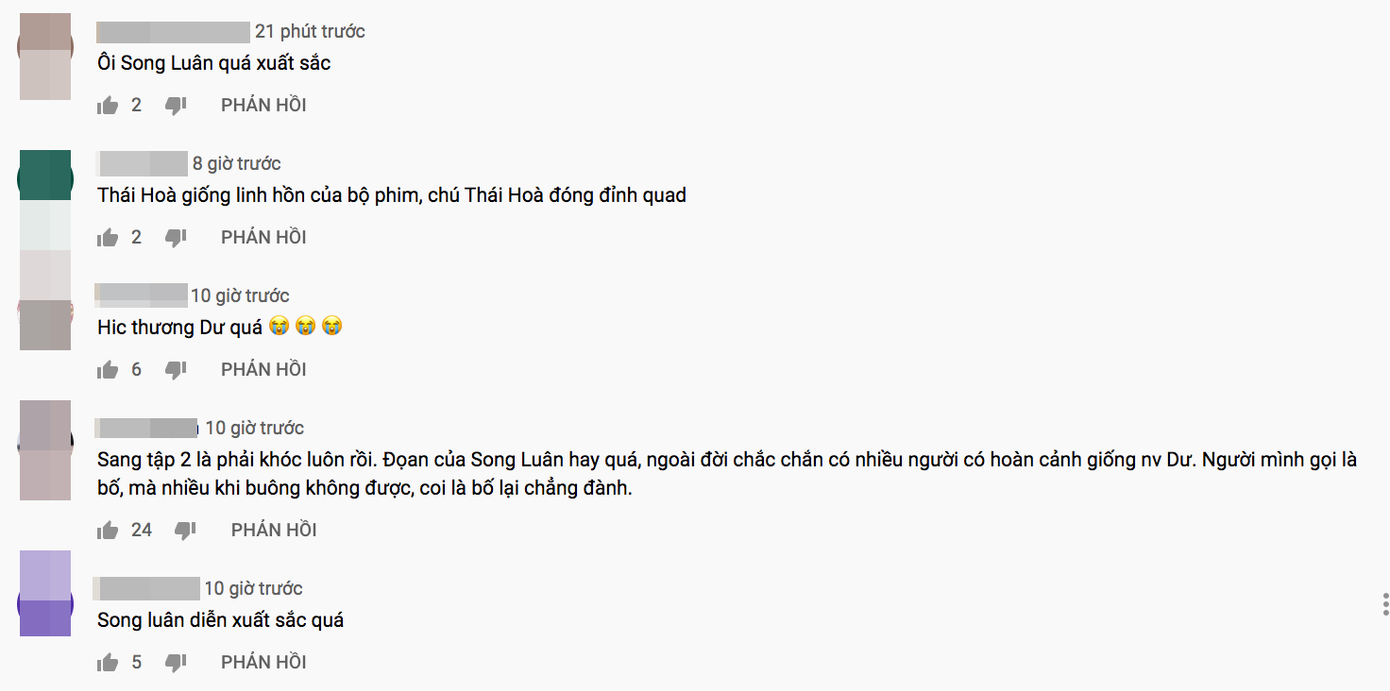Image resolution: width=1390 pixels, height=691 pixels.
Task: Like the "Song luân diễn xuất sắc quá" comment
Action: click(x=108, y=662)
